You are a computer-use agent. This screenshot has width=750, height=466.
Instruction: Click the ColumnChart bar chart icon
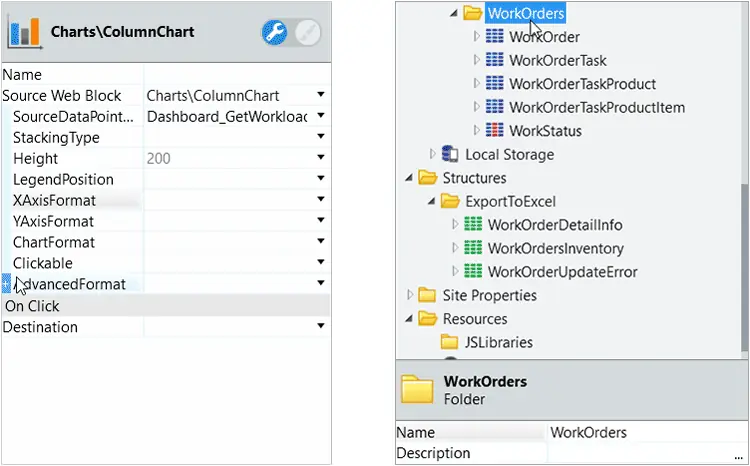pos(24,32)
